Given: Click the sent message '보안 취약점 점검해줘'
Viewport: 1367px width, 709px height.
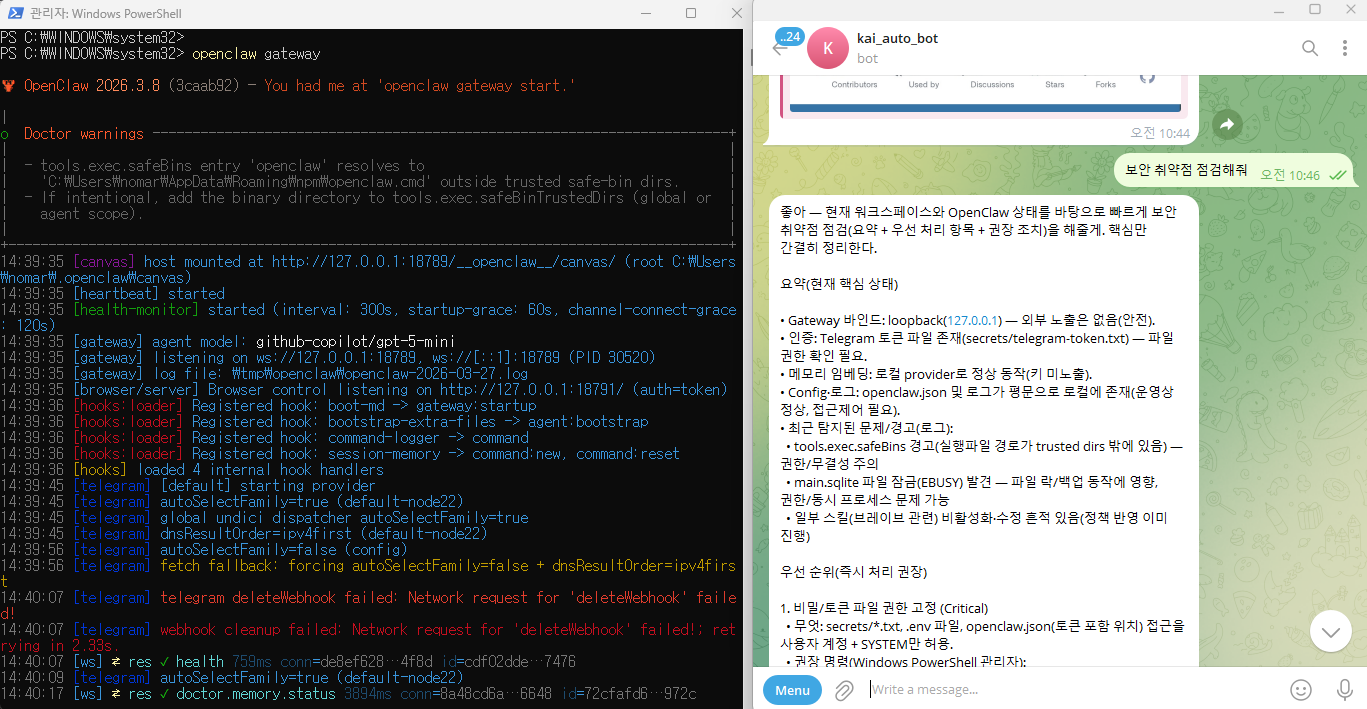Looking at the screenshot, I should click(1185, 170).
